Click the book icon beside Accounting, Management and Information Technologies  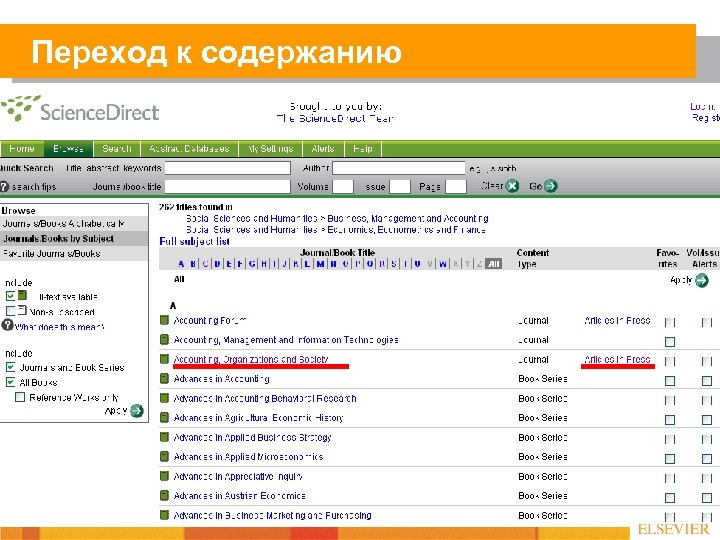(x=164, y=339)
